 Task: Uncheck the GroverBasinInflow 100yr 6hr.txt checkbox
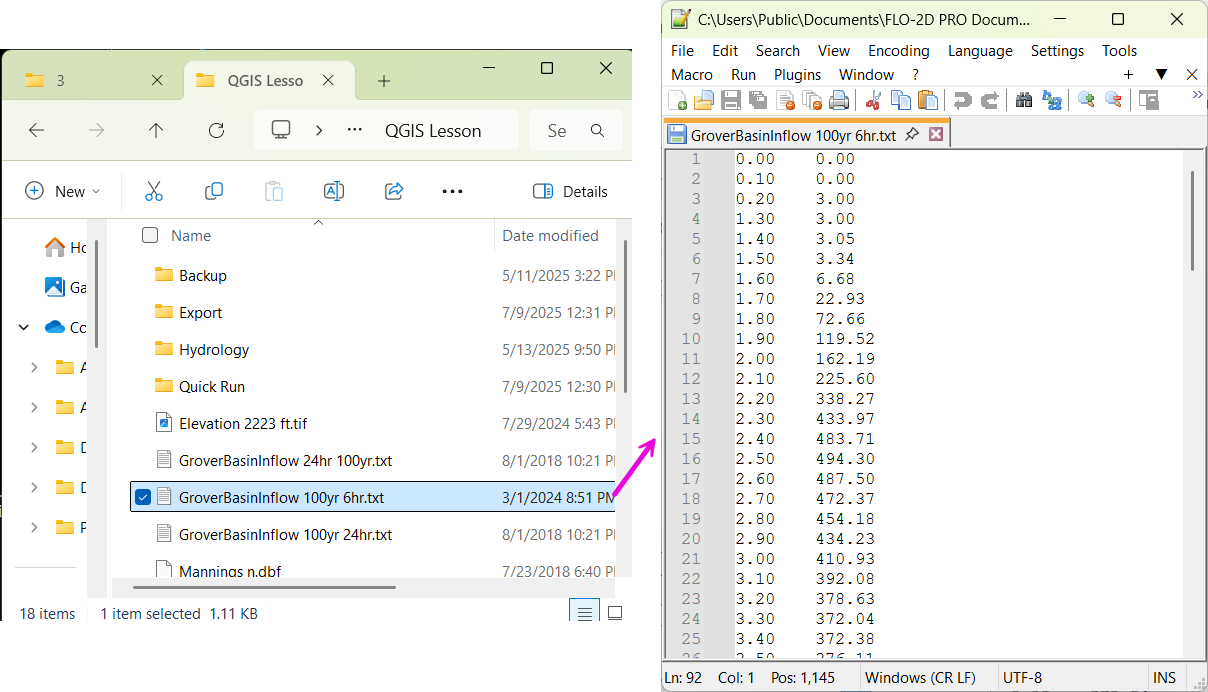(143, 497)
